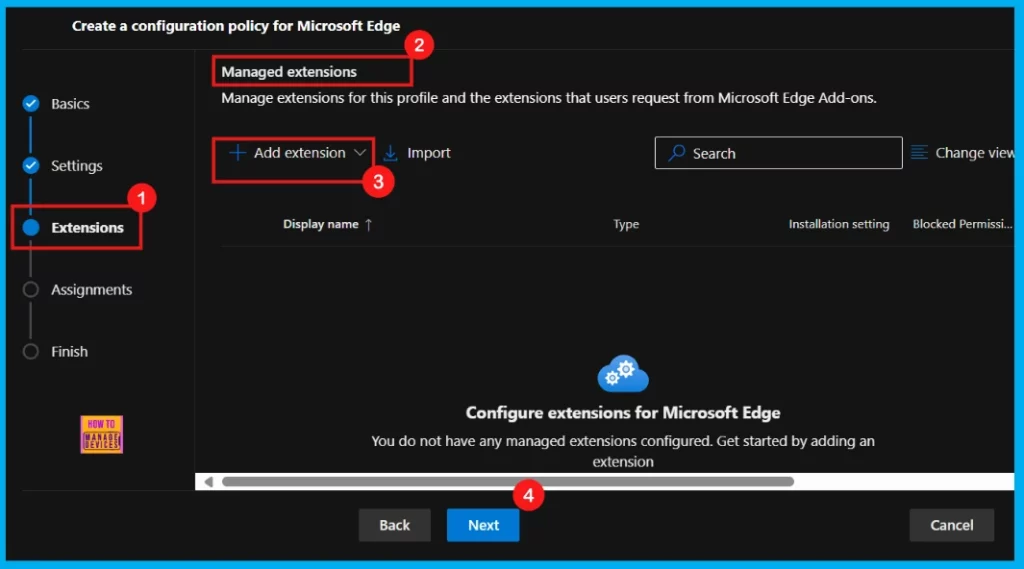Image resolution: width=1024 pixels, height=569 pixels.
Task: Click the magnifier icon in Search box
Action: click(x=677, y=153)
